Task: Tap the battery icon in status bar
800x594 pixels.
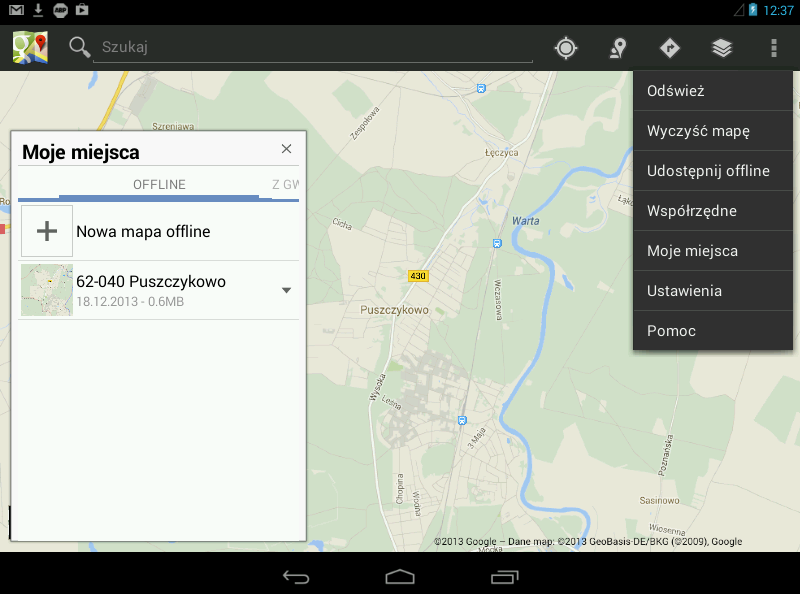Action: coord(753,10)
